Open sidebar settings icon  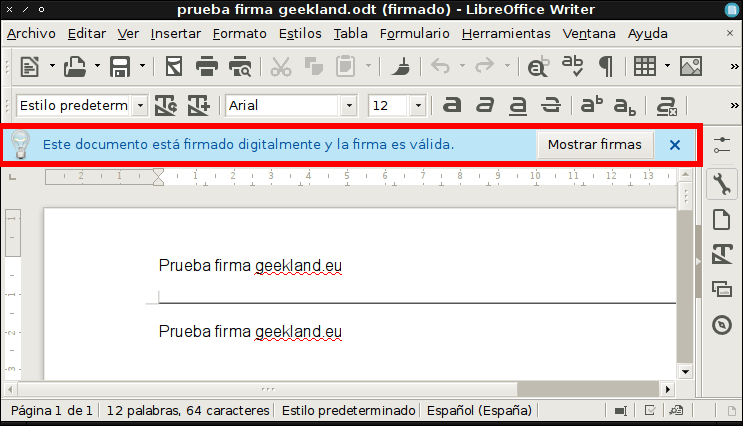(x=722, y=145)
